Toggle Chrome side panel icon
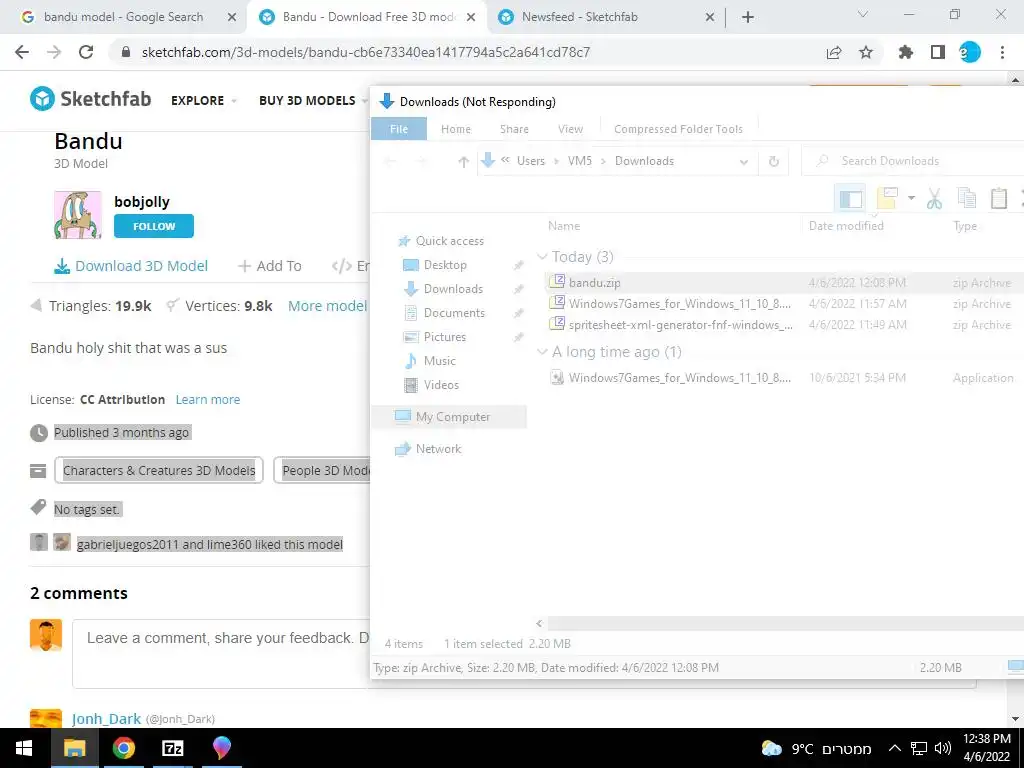This screenshot has width=1024, height=768. [x=938, y=52]
